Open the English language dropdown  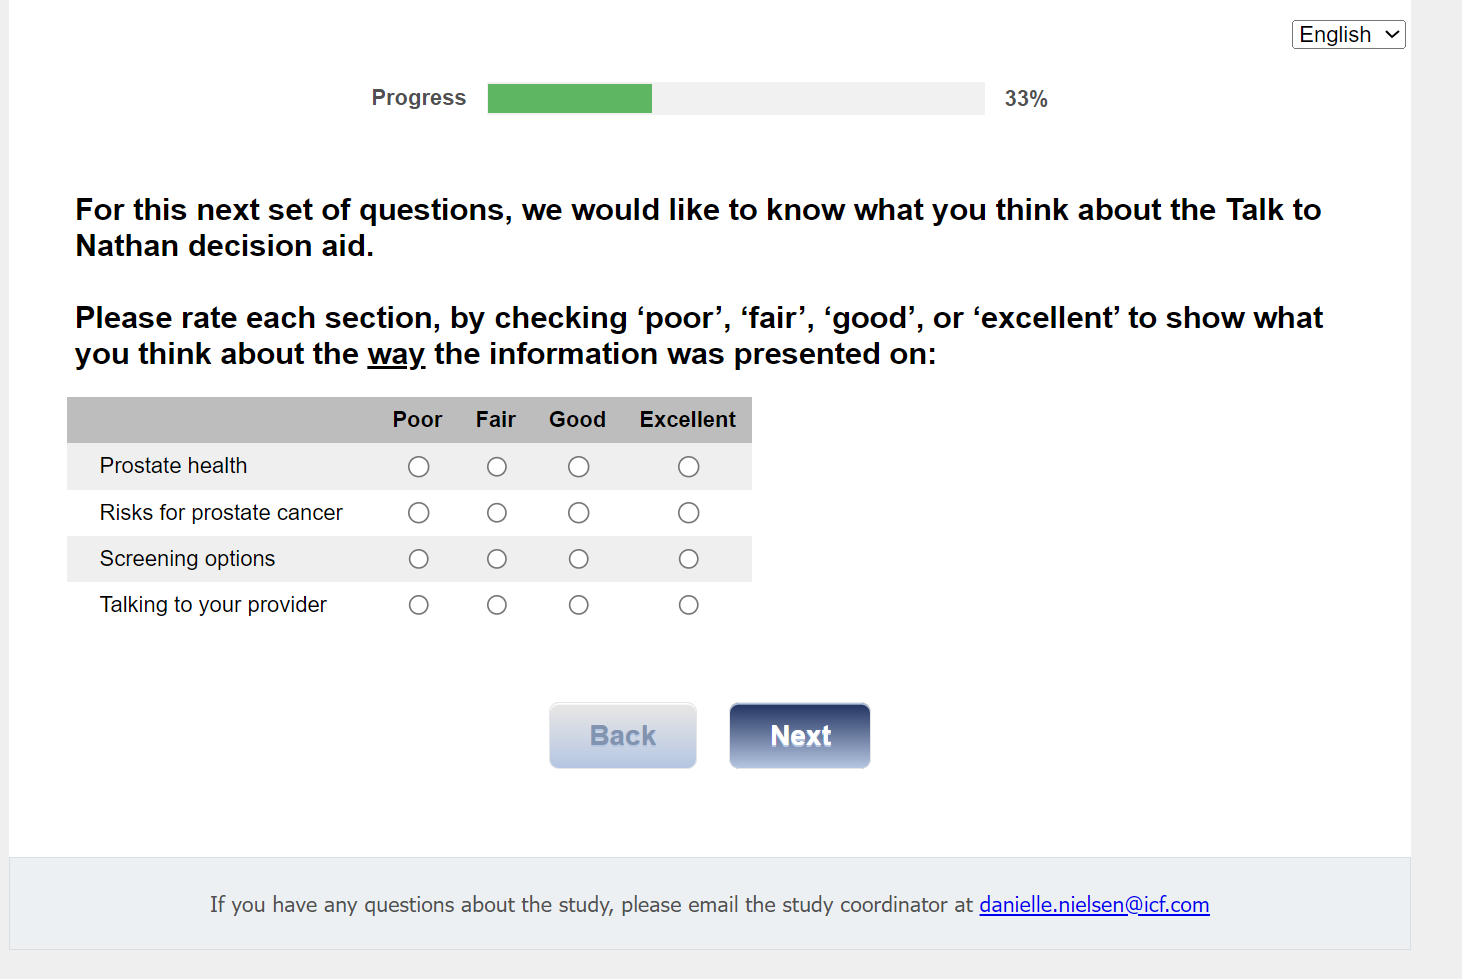[1348, 35]
